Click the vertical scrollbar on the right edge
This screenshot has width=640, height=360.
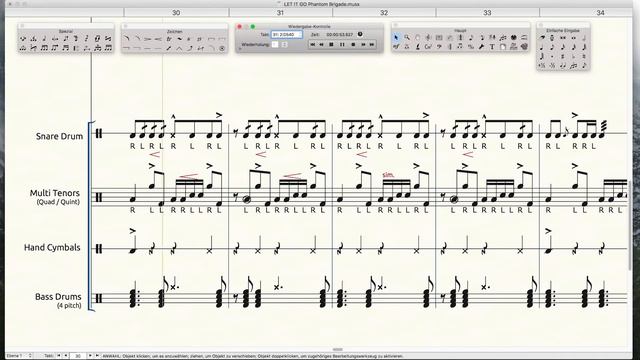tap(630, 224)
